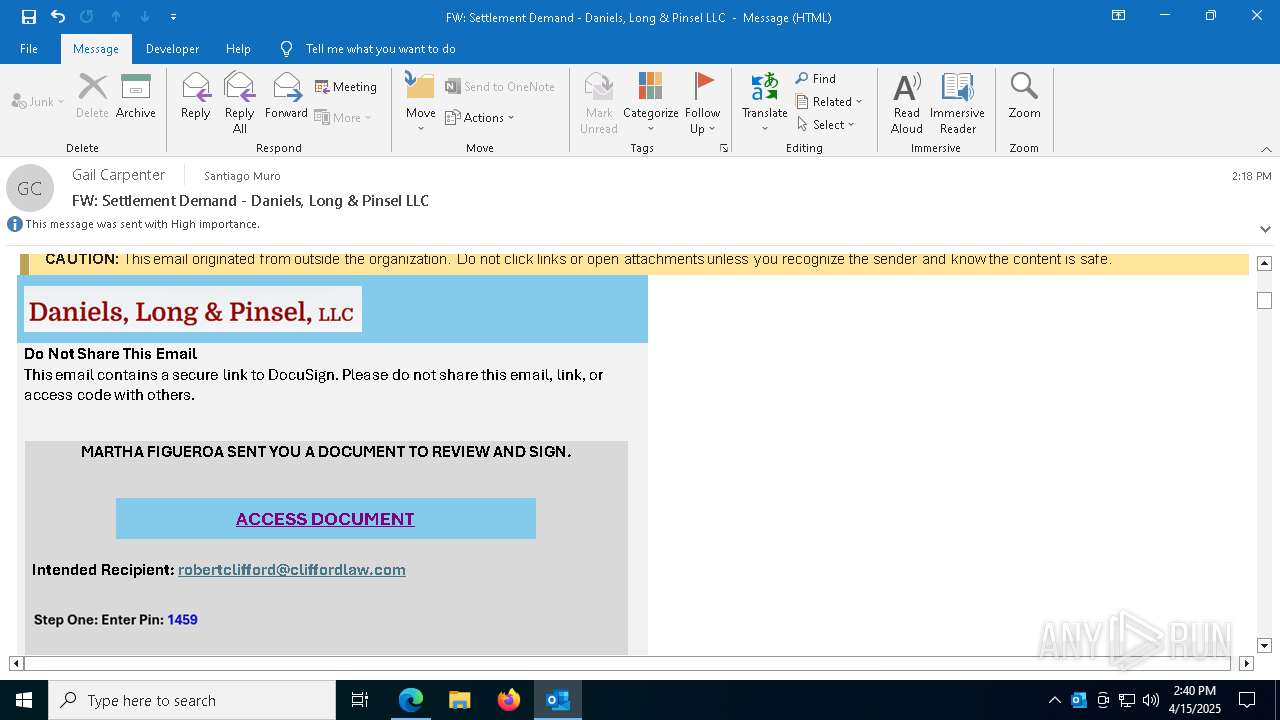Open the Windows Start menu
The width and height of the screenshot is (1280, 720).
(24, 700)
